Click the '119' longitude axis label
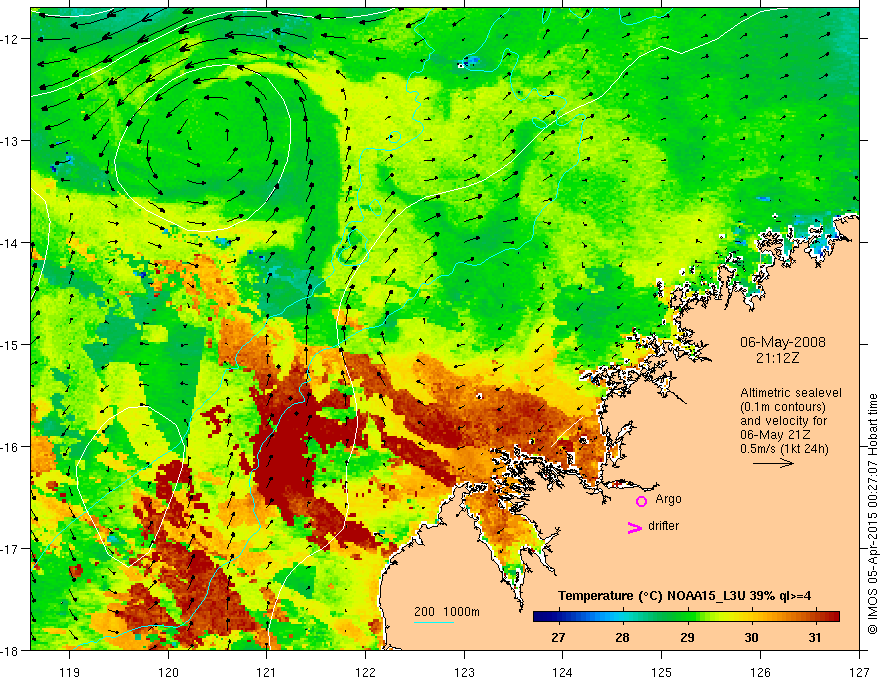 tap(70, 672)
